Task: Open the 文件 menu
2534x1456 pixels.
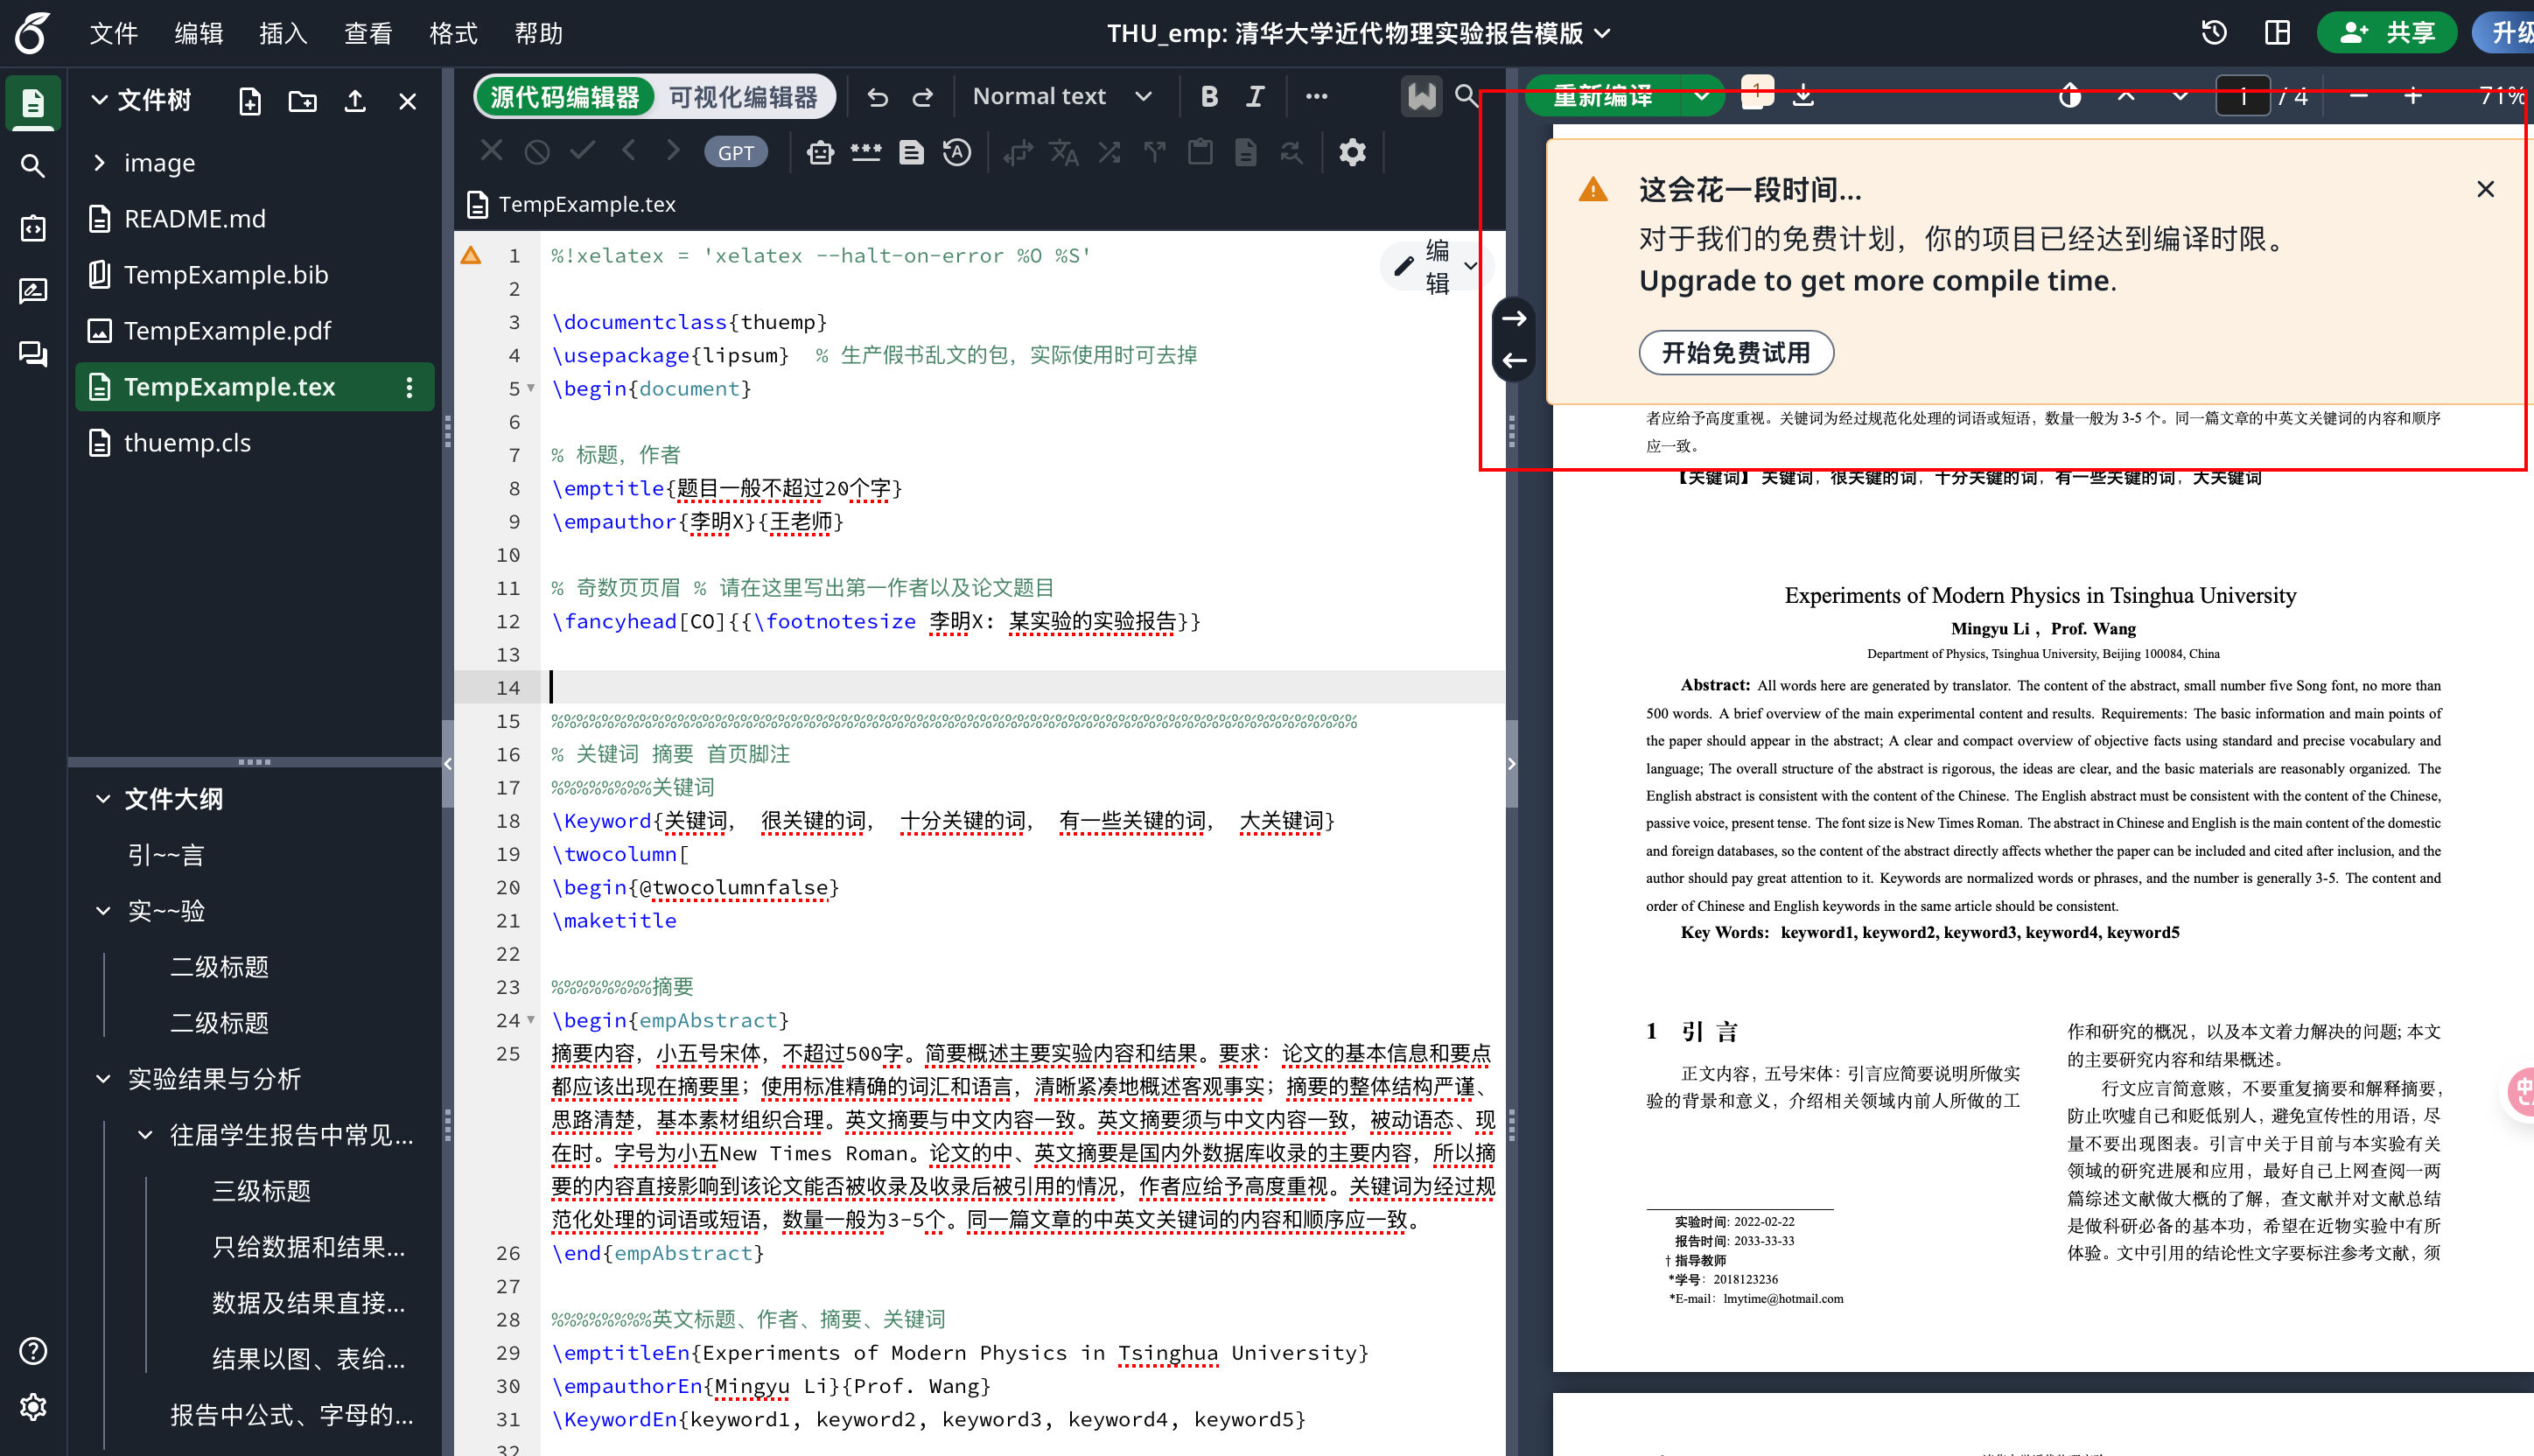Action: (x=113, y=33)
